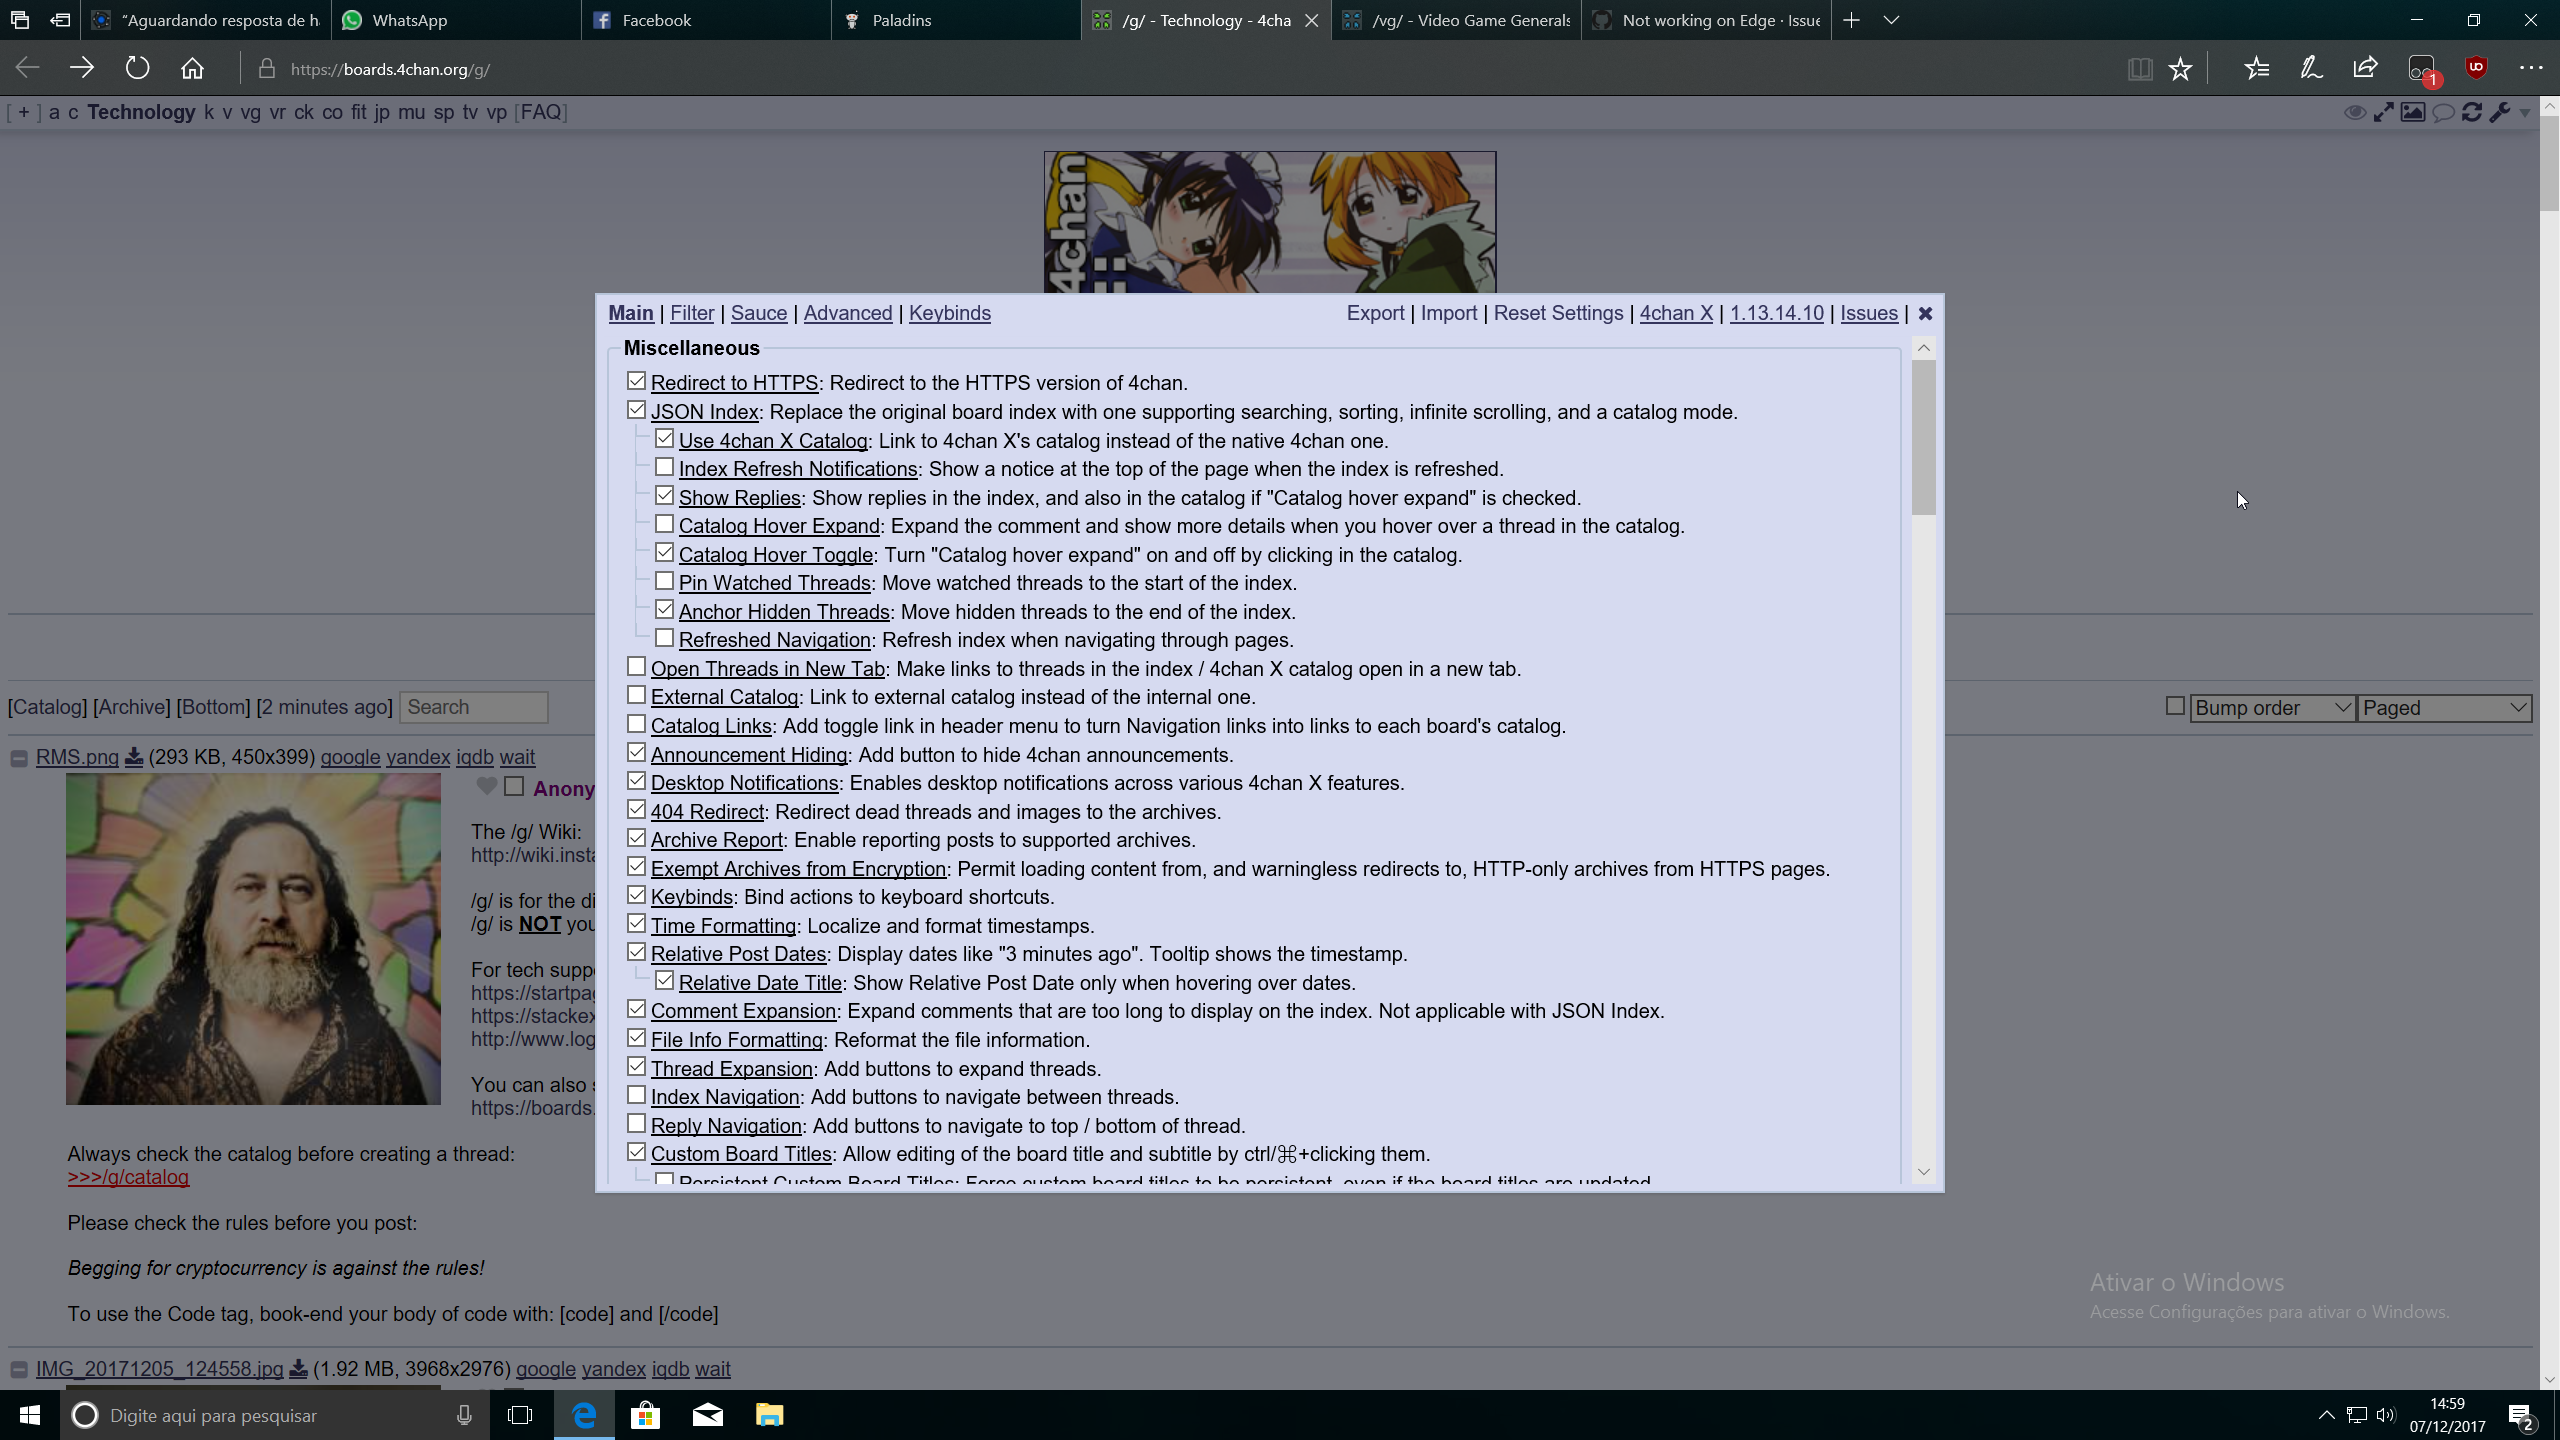Open the quick reply speech bubble icon
The image size is (2560, 1440).
(x=2442, y=112)
